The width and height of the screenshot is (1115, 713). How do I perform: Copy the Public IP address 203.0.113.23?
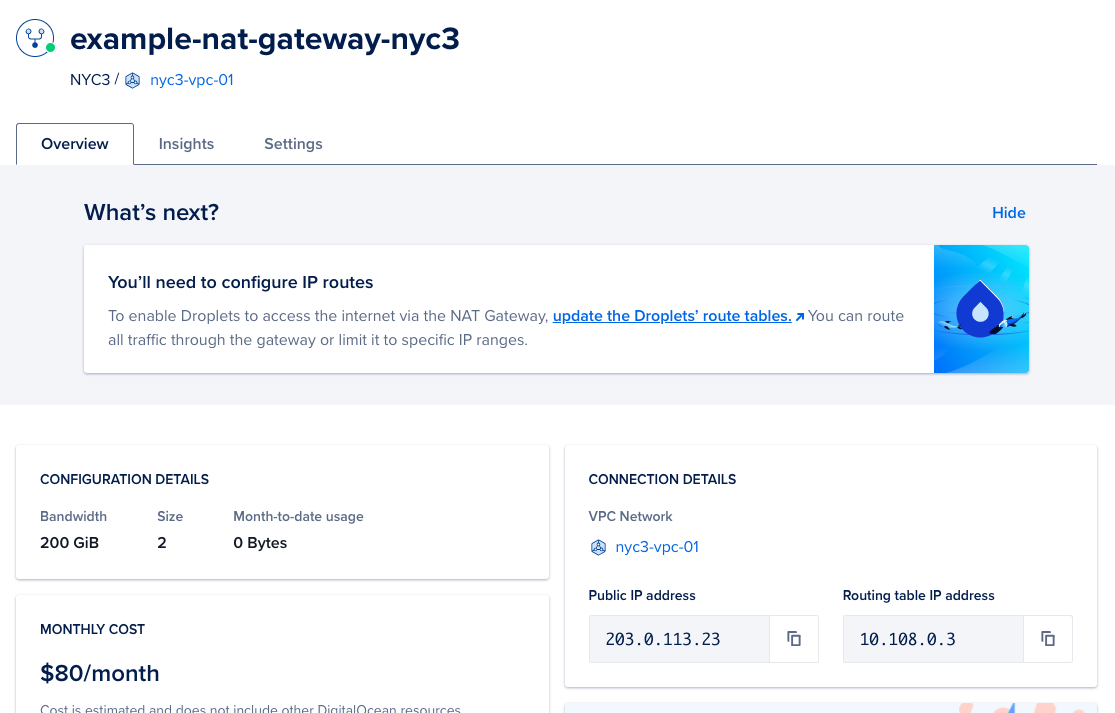(x=793, y=638)
